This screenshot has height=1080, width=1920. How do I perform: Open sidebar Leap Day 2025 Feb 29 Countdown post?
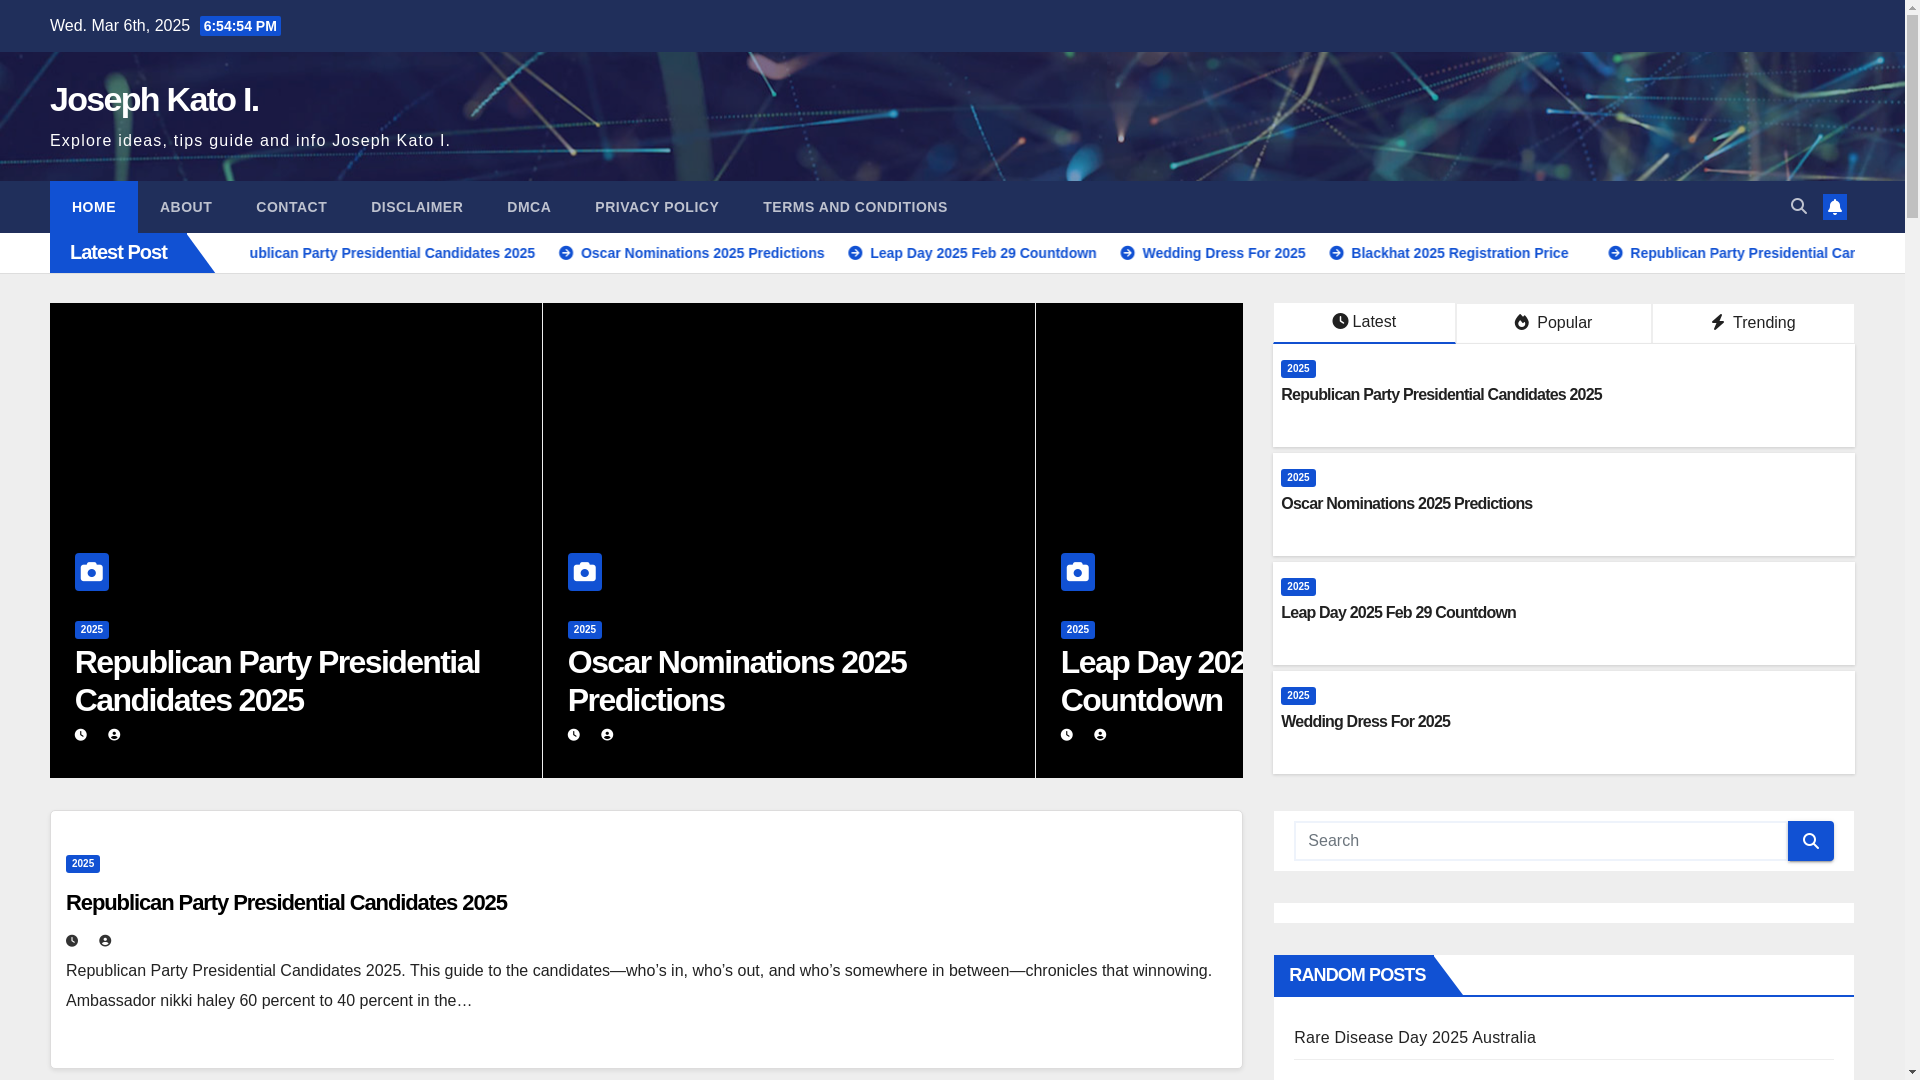click(1398, 613)
